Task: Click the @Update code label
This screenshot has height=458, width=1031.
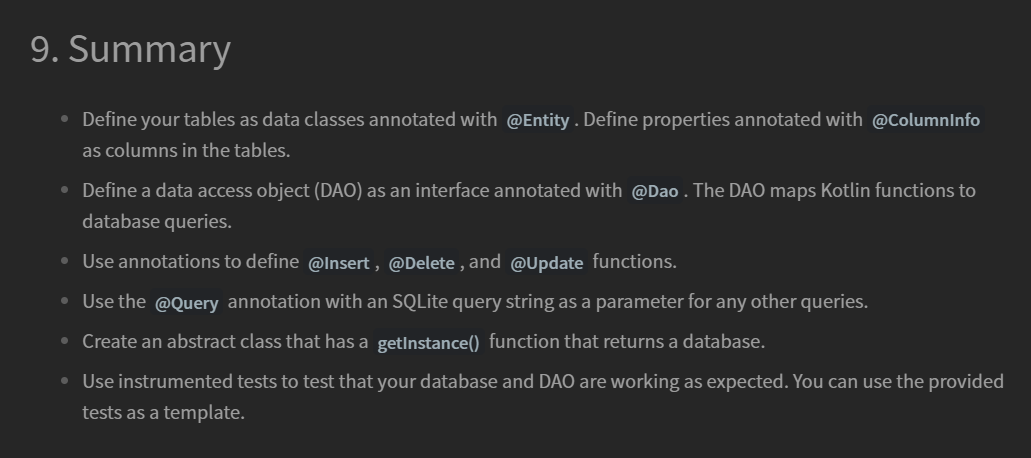Action: pyautogui.click(x=546, y=263)
